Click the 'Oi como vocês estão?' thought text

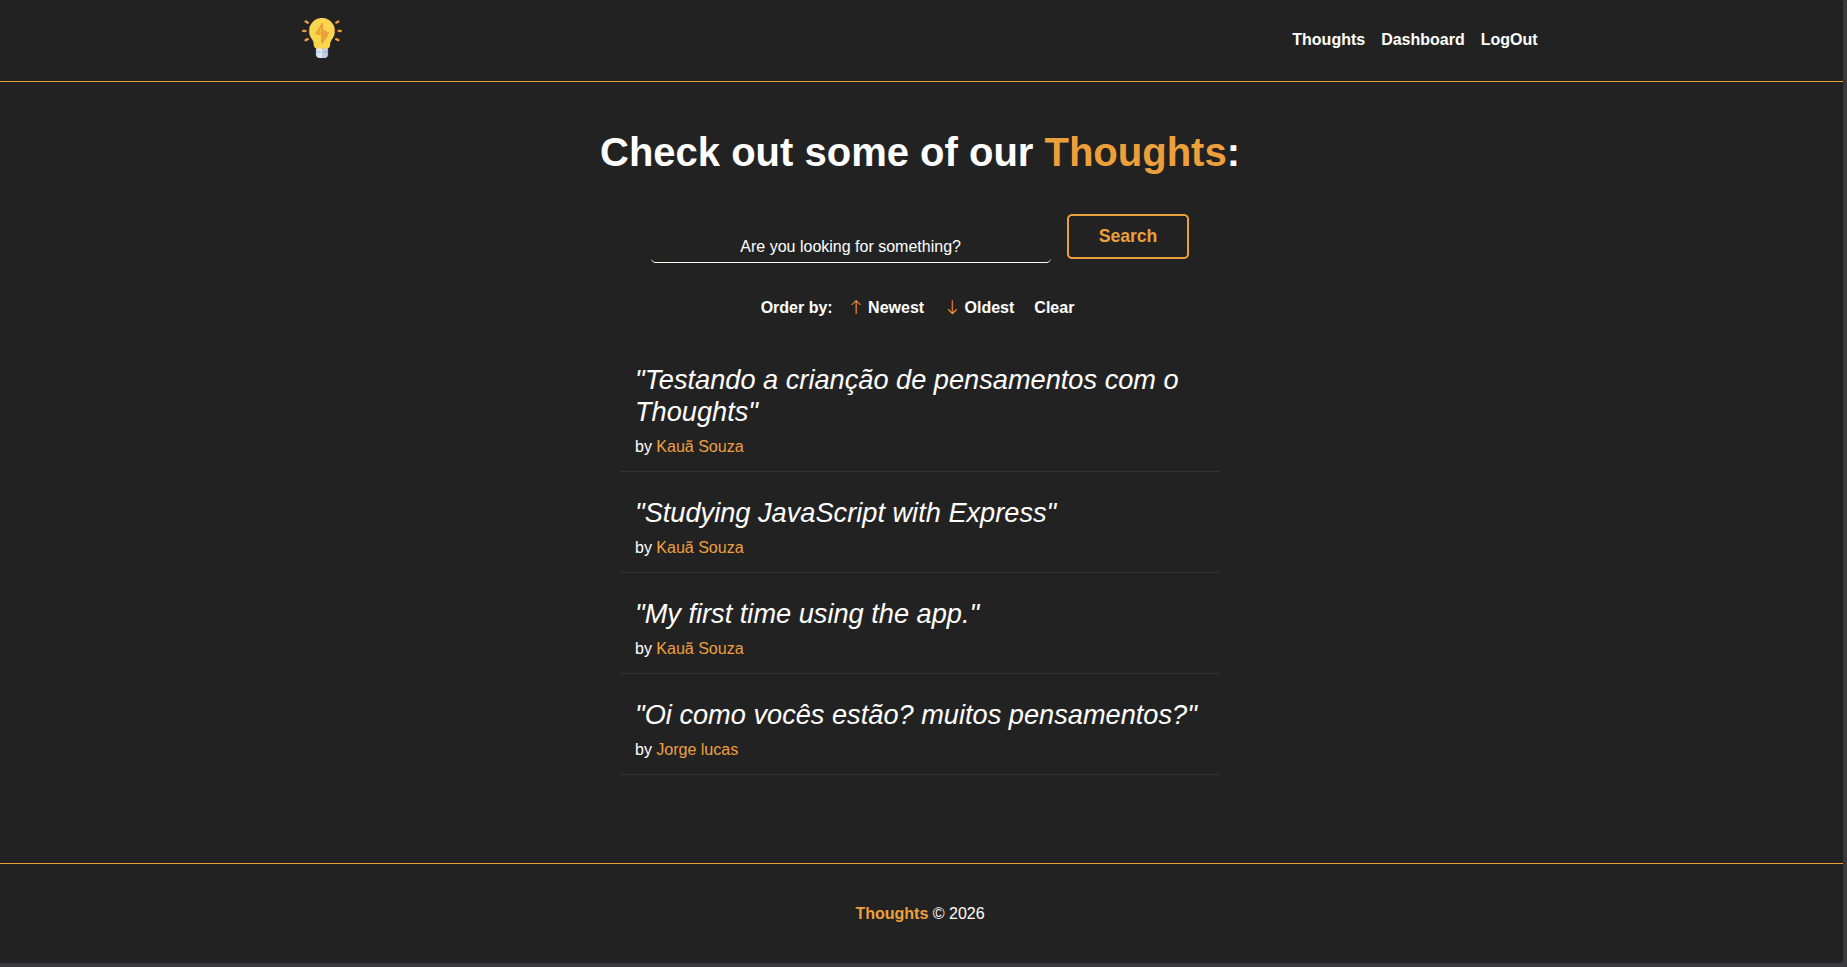click(x=916, y=715)
